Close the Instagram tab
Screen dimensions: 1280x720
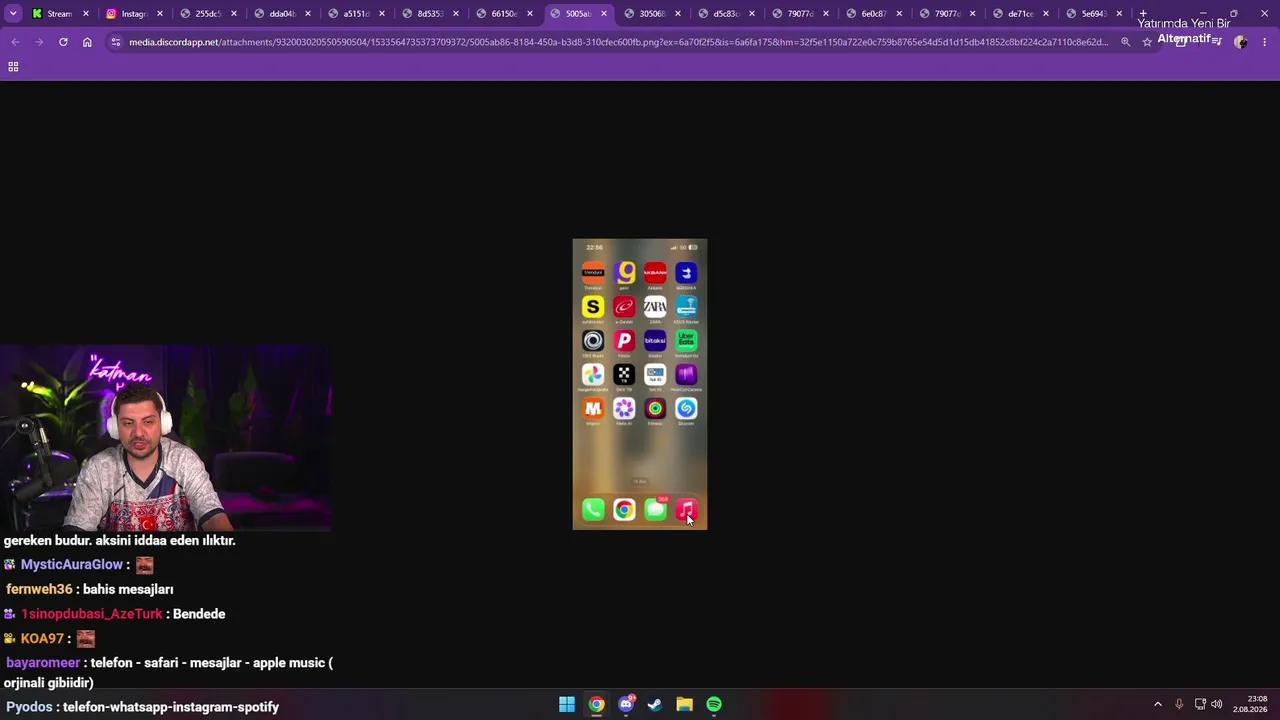click(x=160, y=14)
